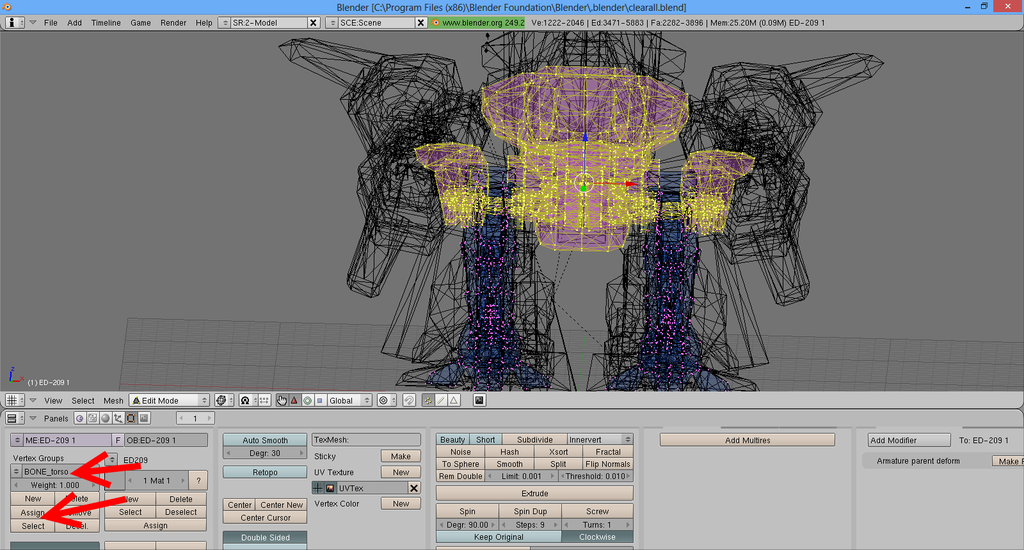Click the question mark material button
This screenshot has width=1024, height=550.
(x=199, y=480)
